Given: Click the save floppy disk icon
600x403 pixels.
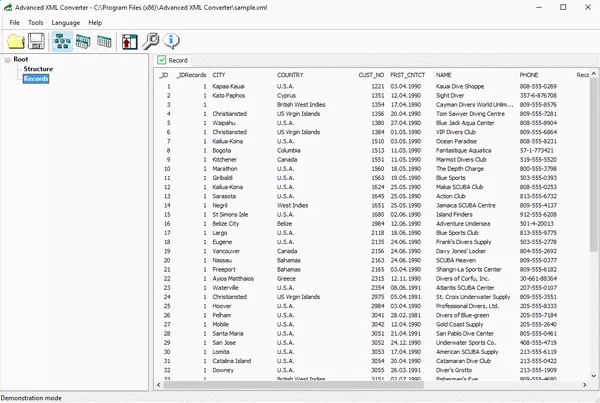Looking at the screenshot, I should click(37, 41).
